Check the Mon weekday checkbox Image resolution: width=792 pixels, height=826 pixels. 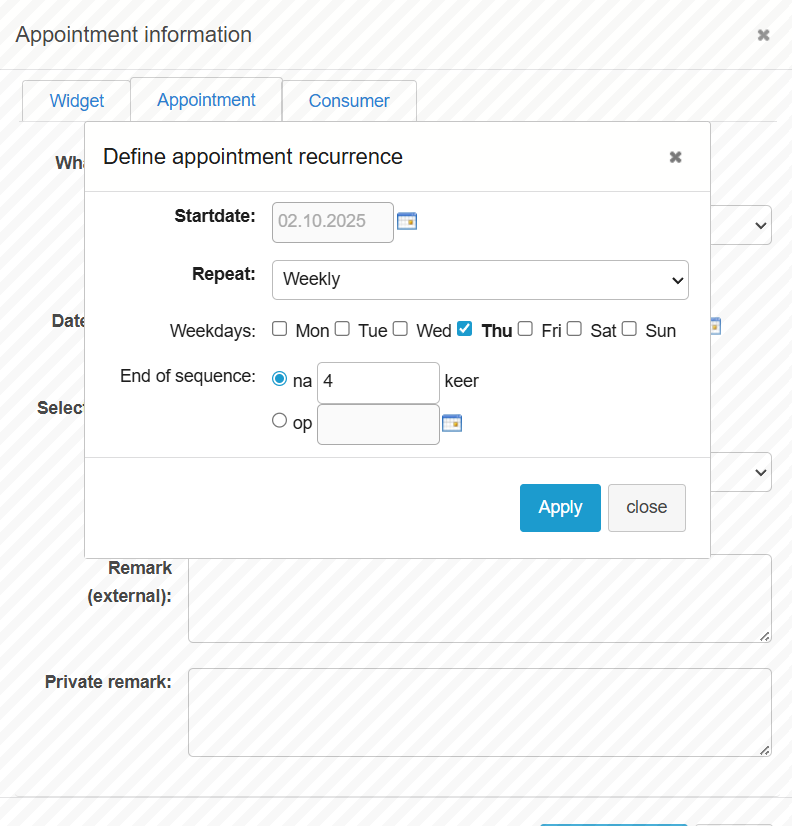pos(280,329)
